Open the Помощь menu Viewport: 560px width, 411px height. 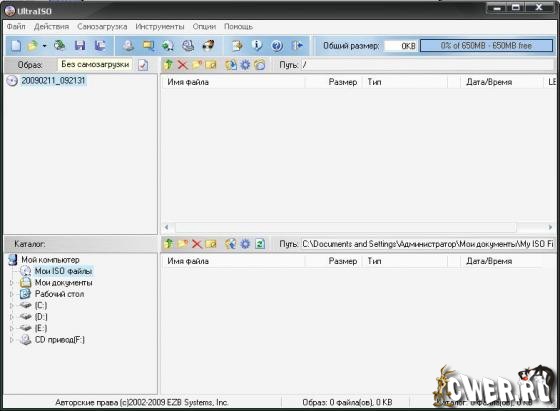coord(238,27)
